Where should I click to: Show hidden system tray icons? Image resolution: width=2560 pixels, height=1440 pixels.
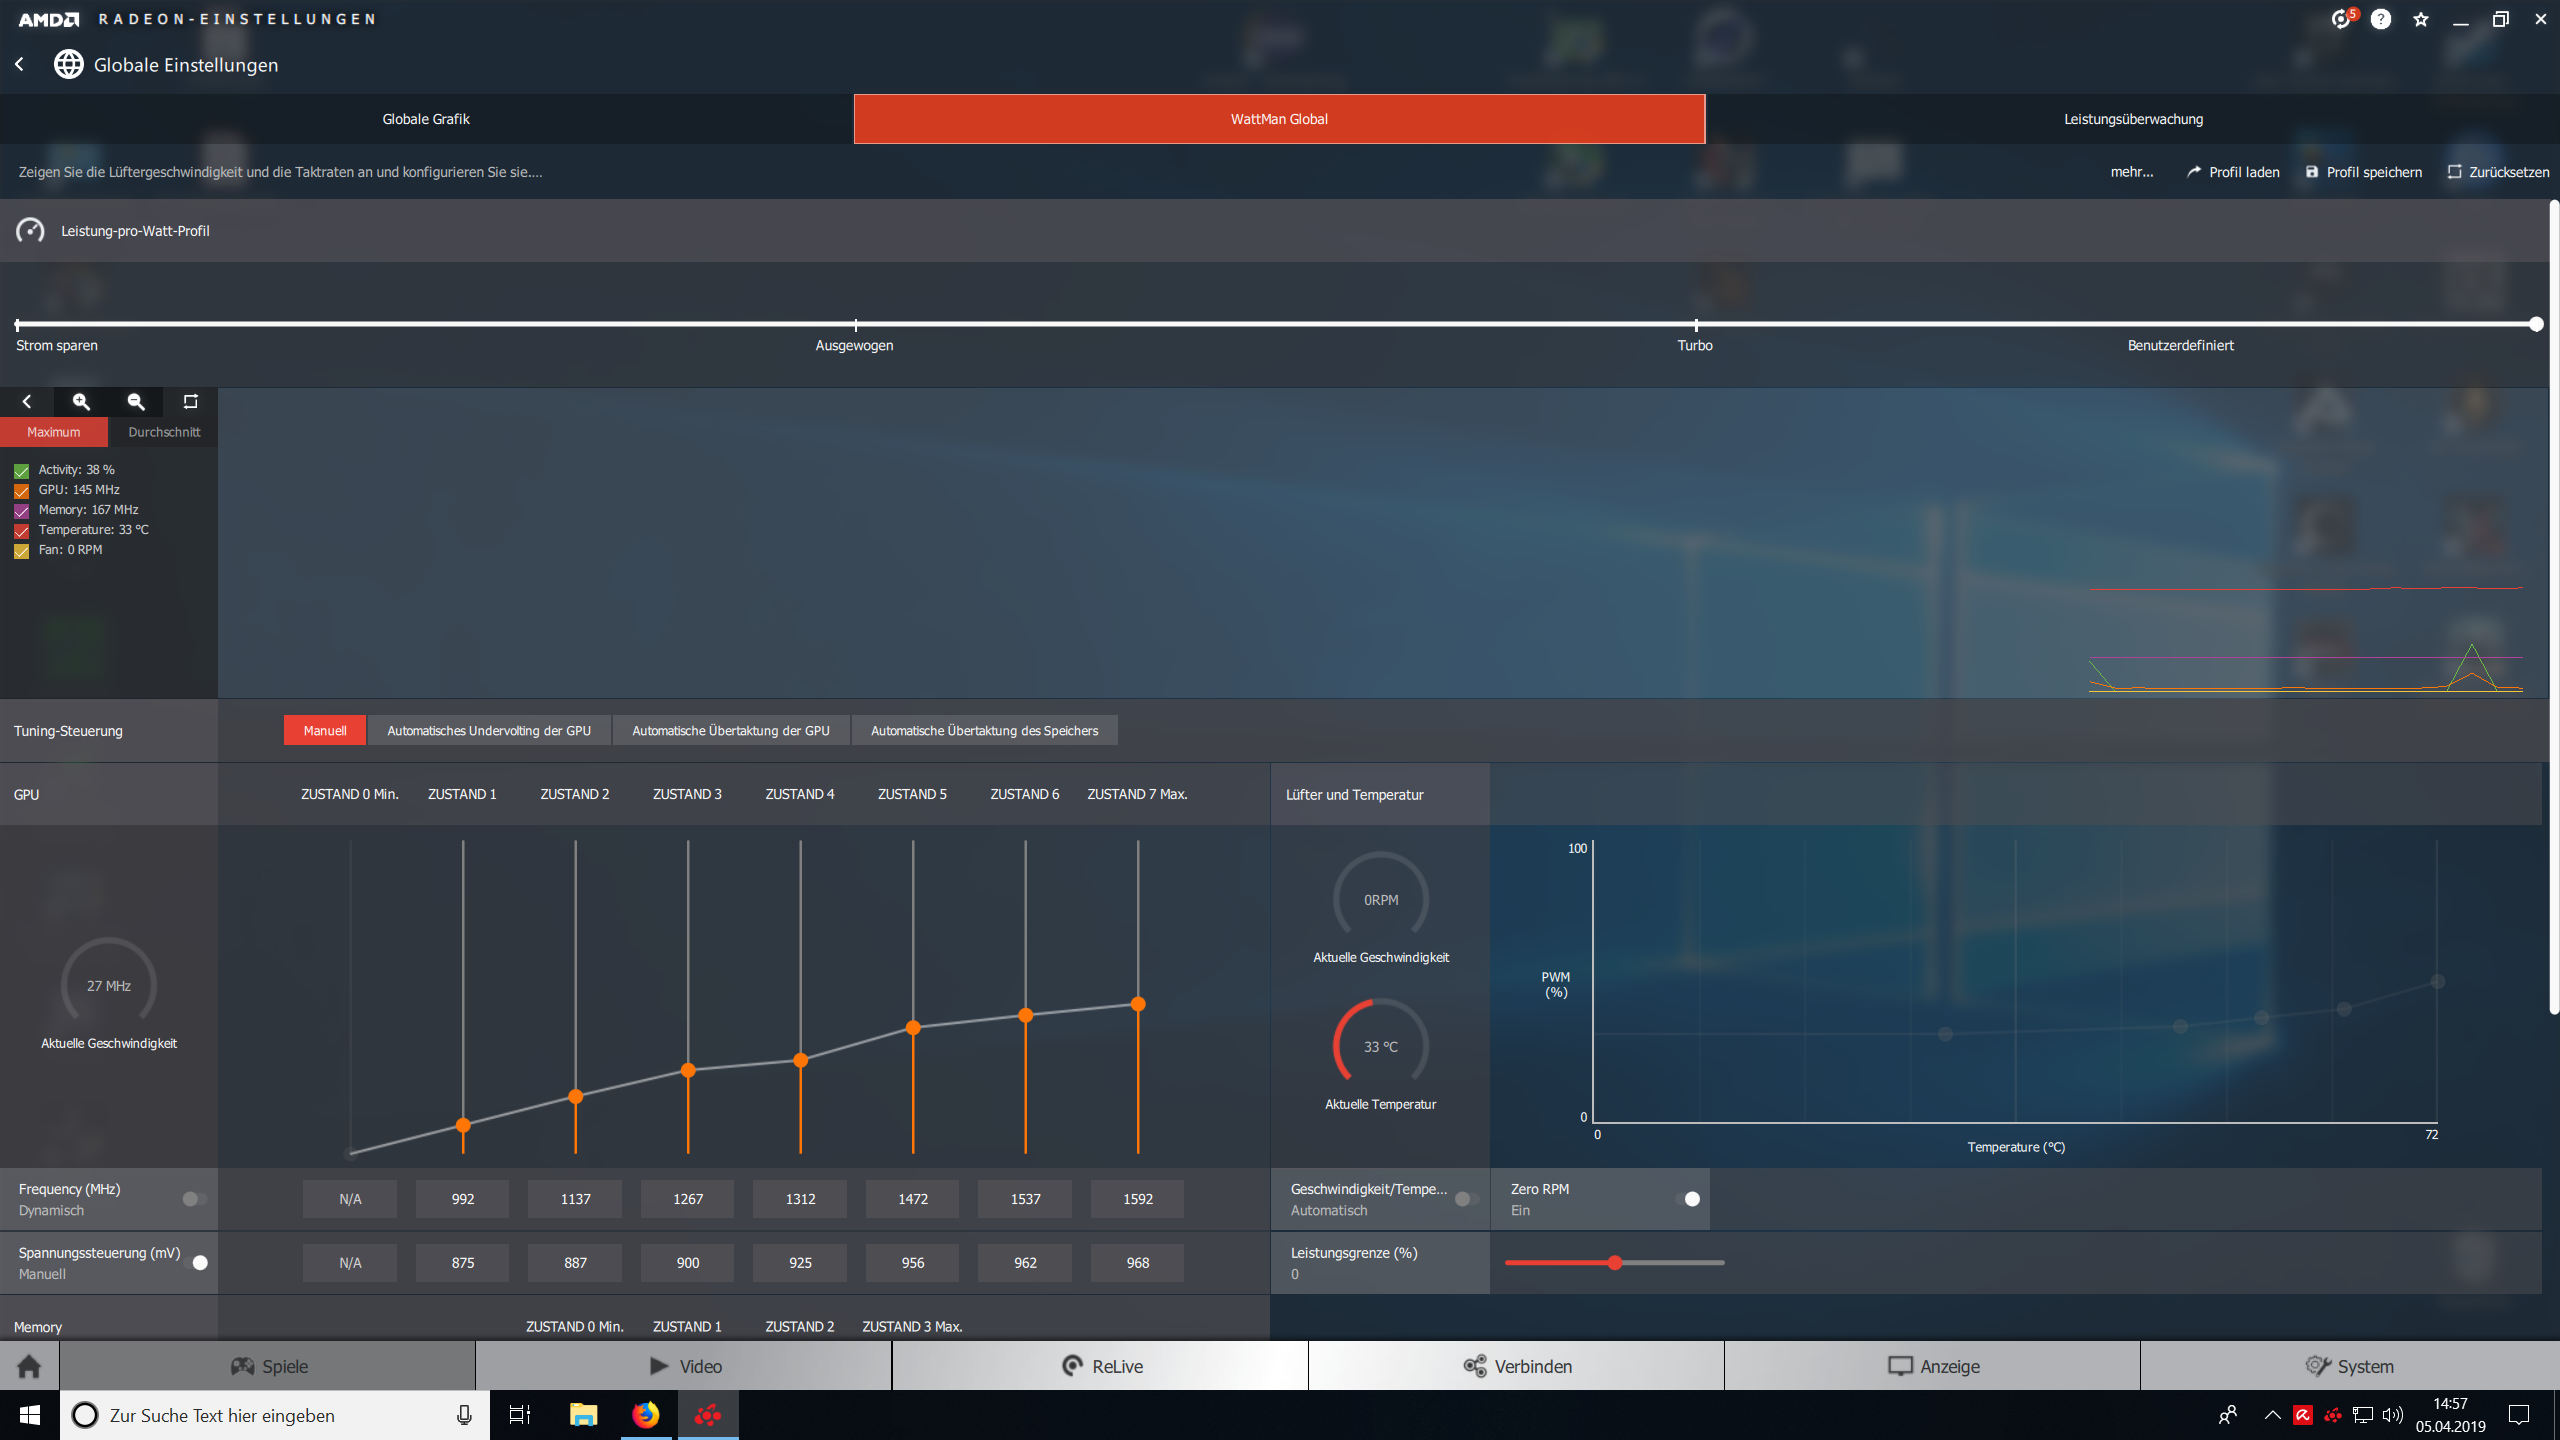[2272, 1415]
